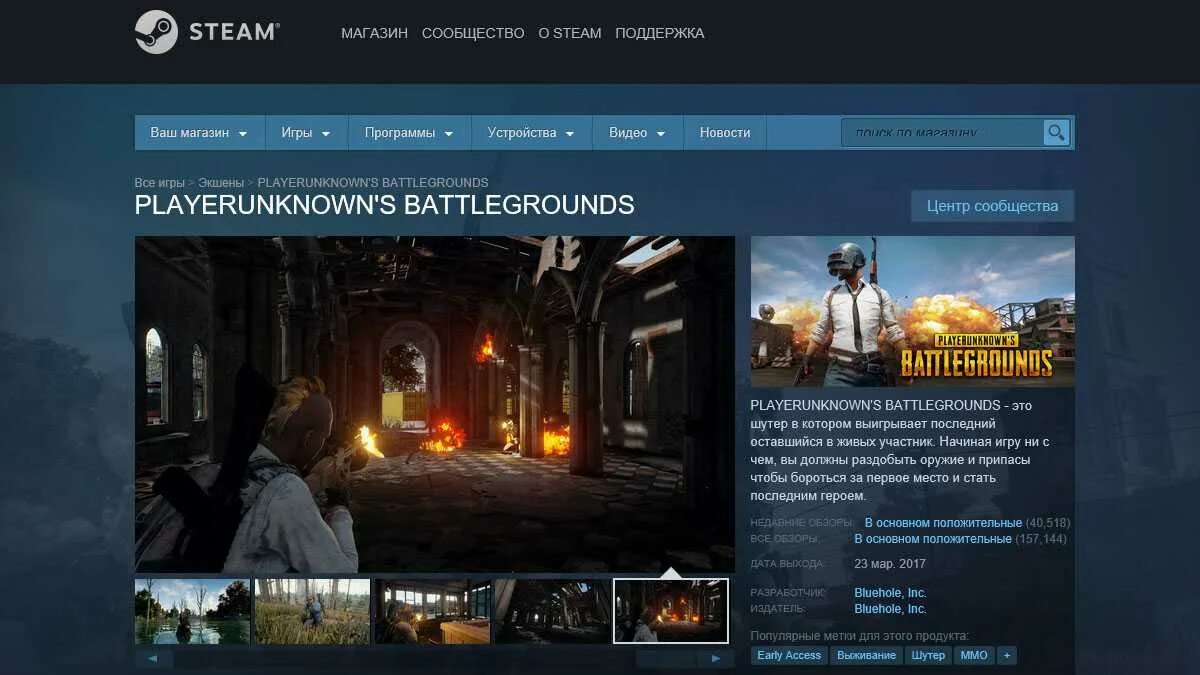Click the search magnifier icon
Image resolution: width=1200 pixels, height=675 pixels.
click(x=1056, y=132)
